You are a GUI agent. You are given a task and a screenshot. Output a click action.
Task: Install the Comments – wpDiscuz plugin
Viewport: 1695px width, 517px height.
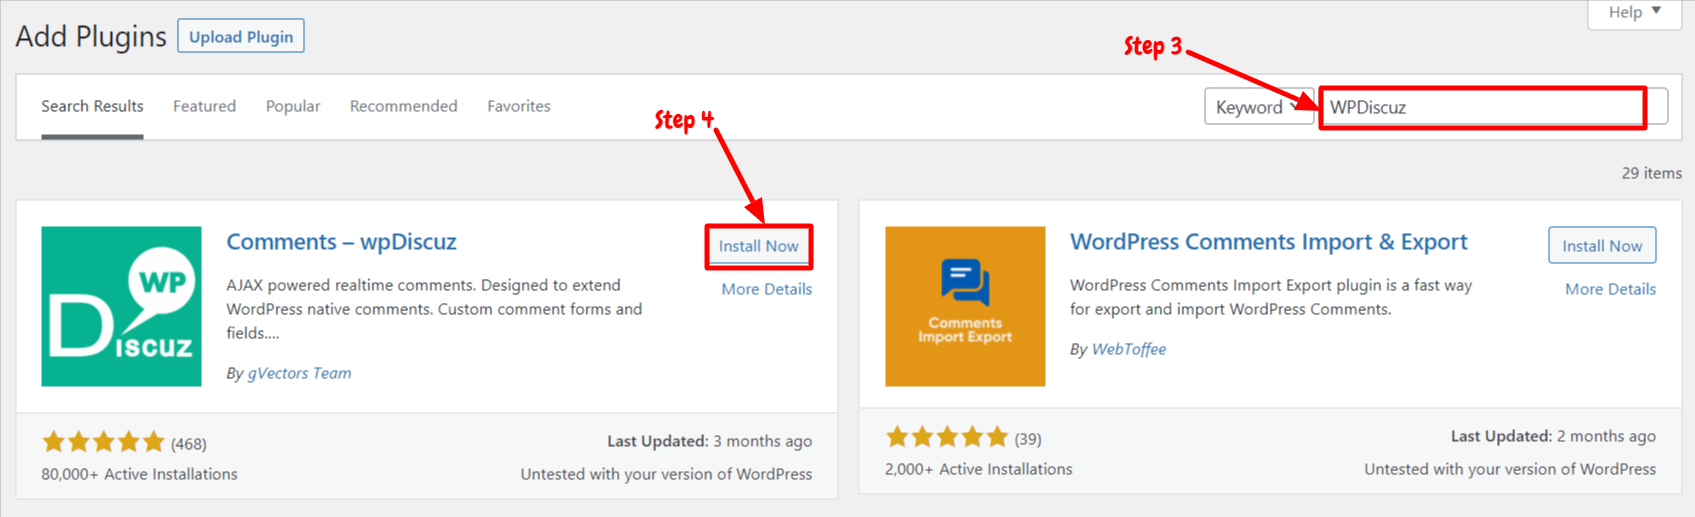point(759,246)
